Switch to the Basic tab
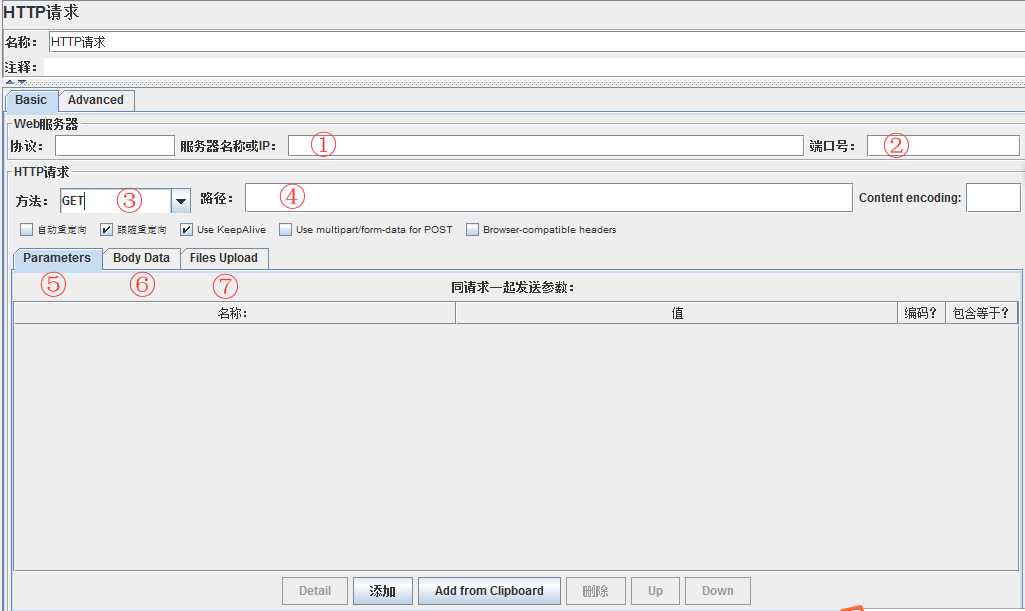The height and width of the screenshot is (611, 1025). (x=31, y=101)
